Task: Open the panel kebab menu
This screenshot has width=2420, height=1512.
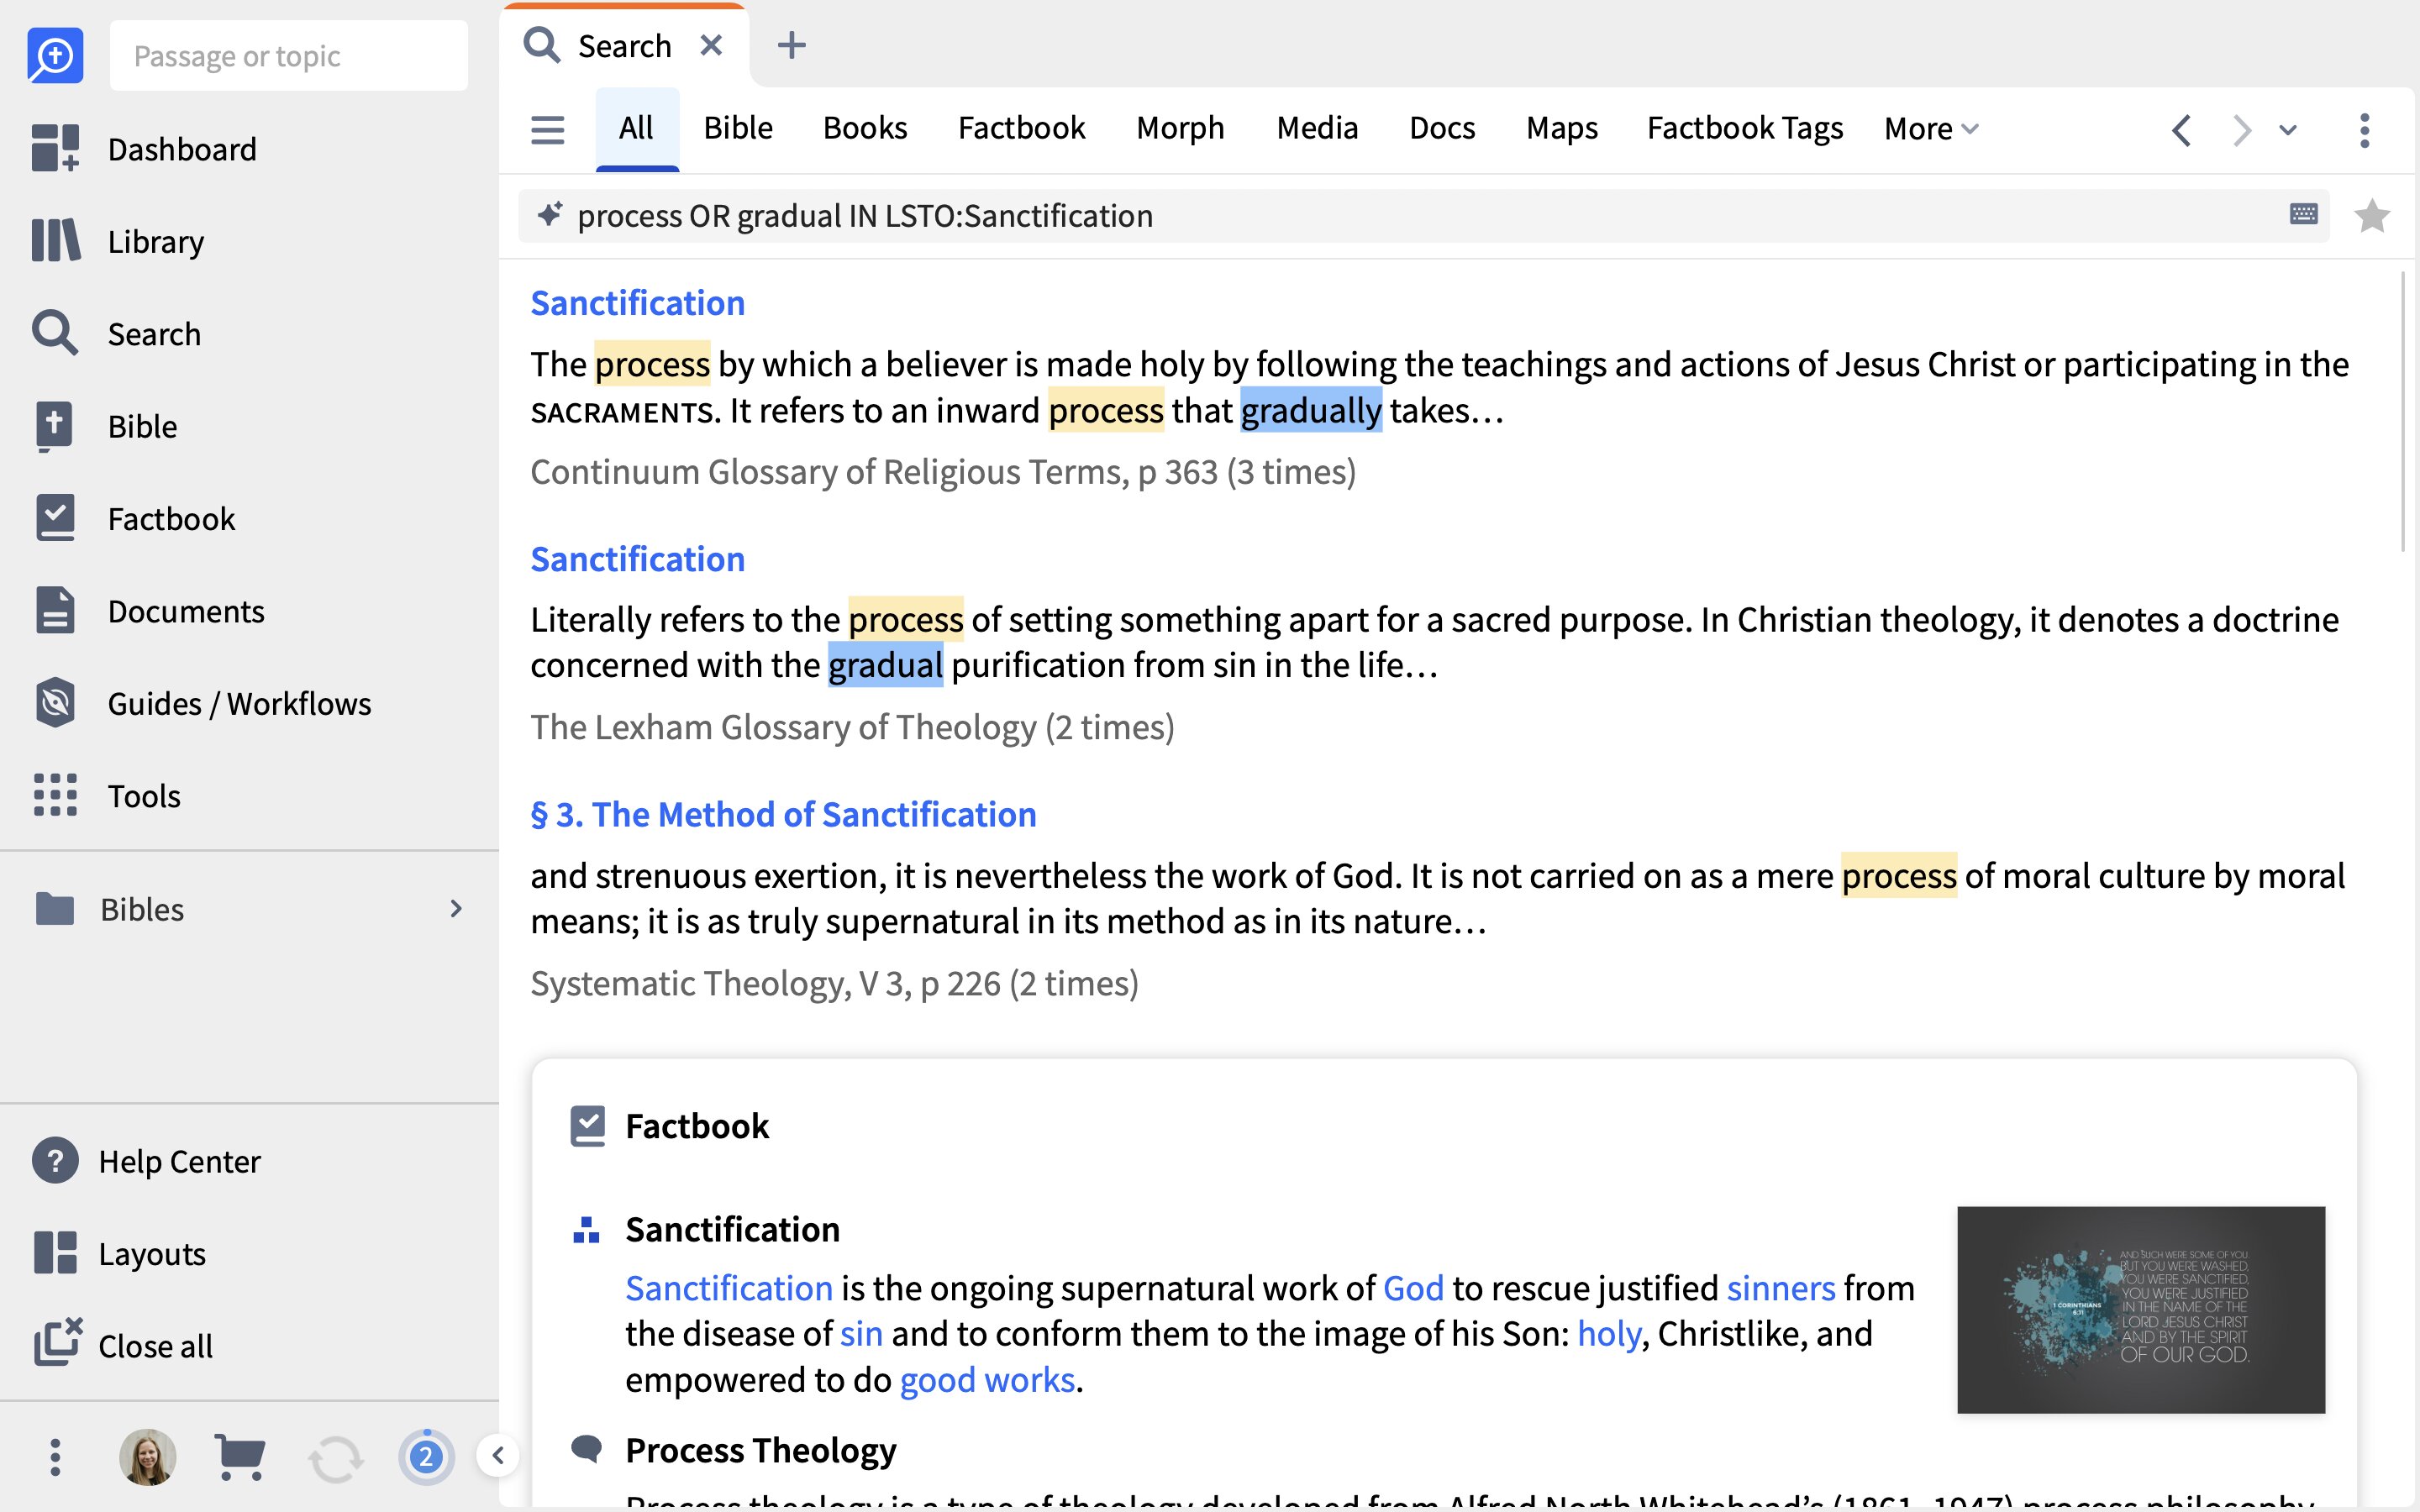Action: click(x=2364, y=130)
